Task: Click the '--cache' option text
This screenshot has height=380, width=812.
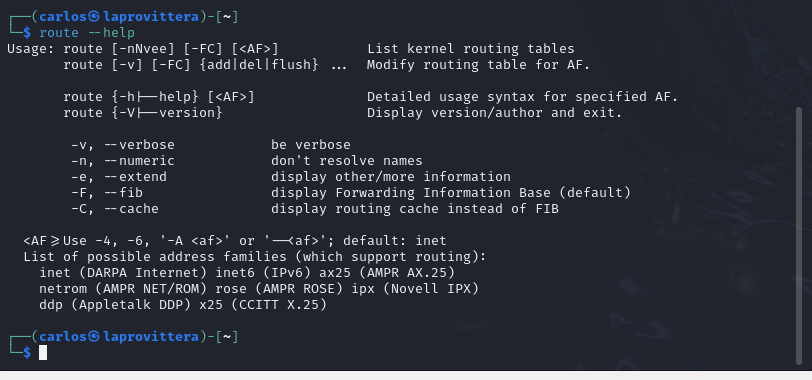Action: [x=131, y=209]
